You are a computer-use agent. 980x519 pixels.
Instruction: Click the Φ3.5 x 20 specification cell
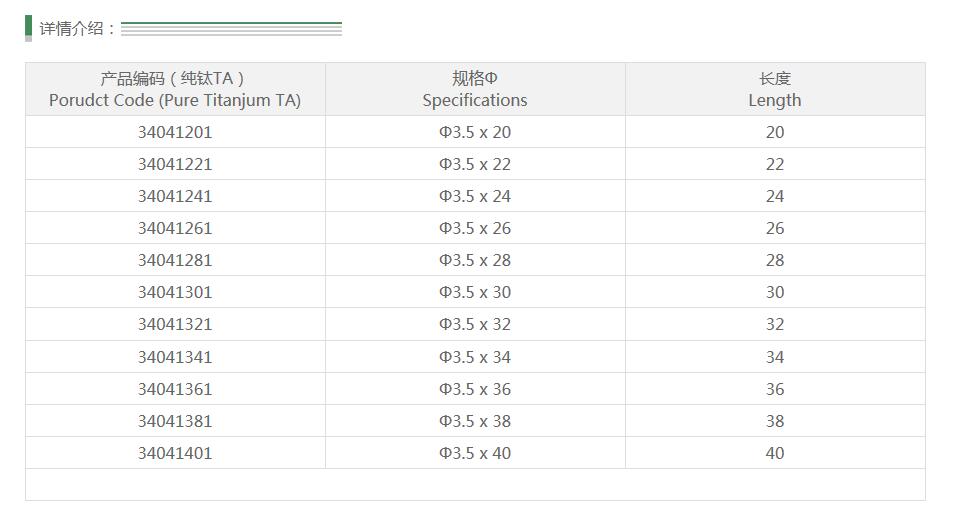[x=475, y=132]
